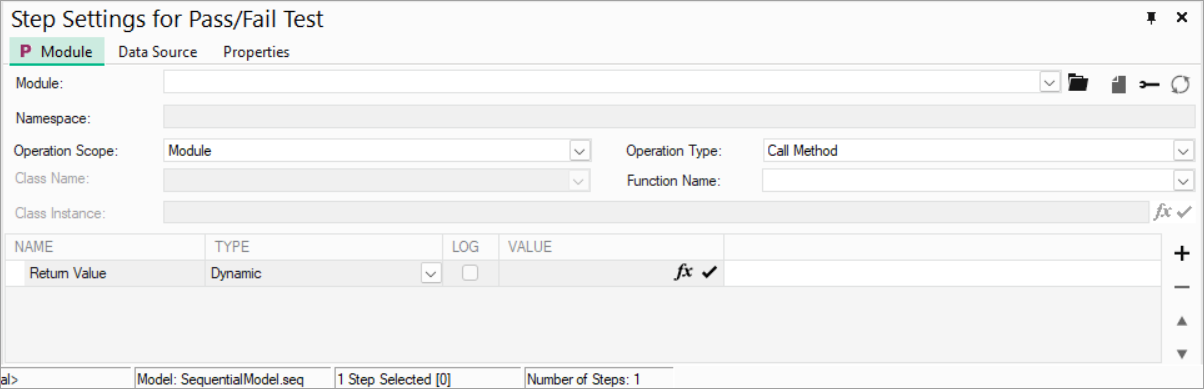
Task: Move parameter up with the up arrow
Action: 1182,321
